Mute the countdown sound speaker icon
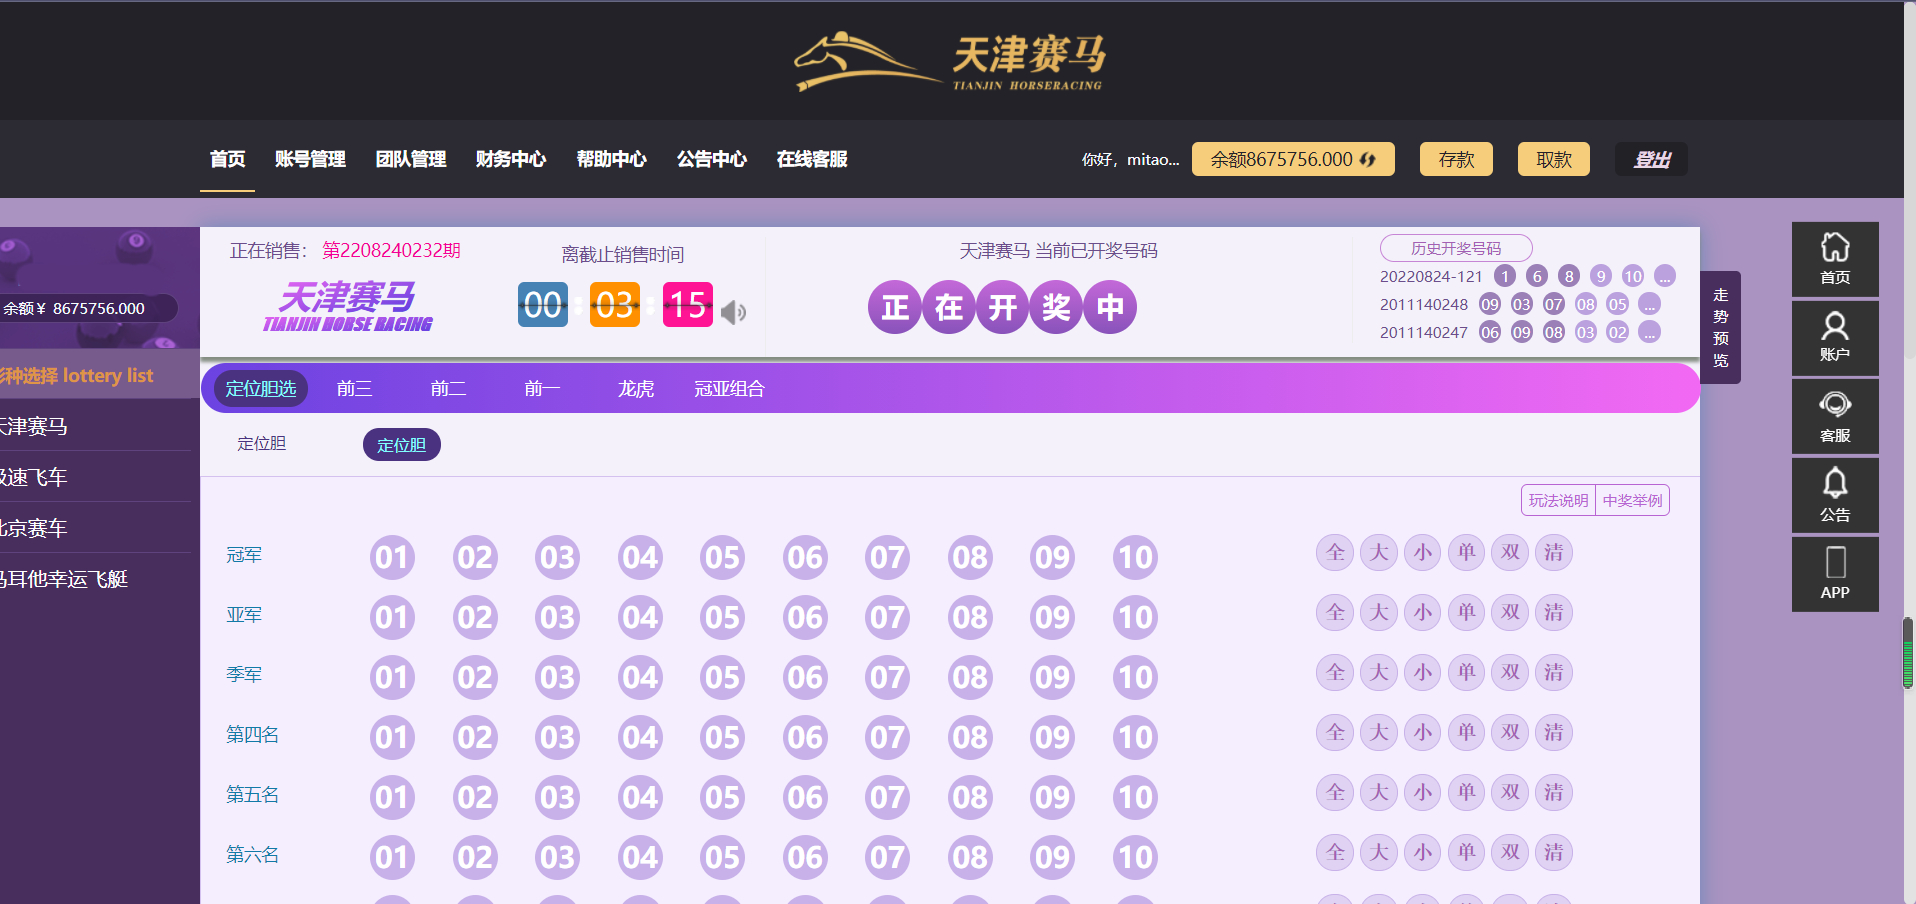 734,313
